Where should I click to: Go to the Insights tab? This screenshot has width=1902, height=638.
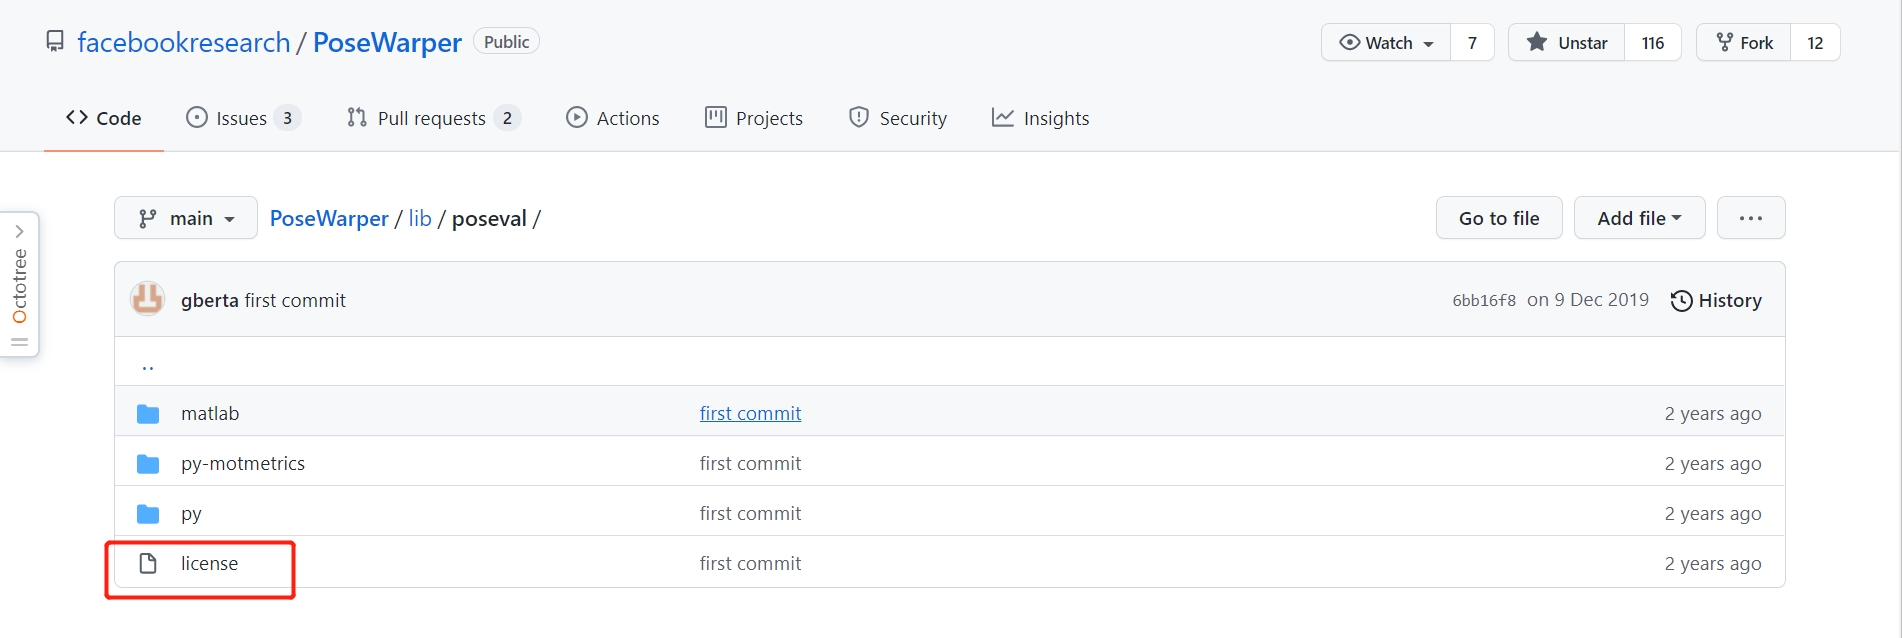[x=1040, y=118]
